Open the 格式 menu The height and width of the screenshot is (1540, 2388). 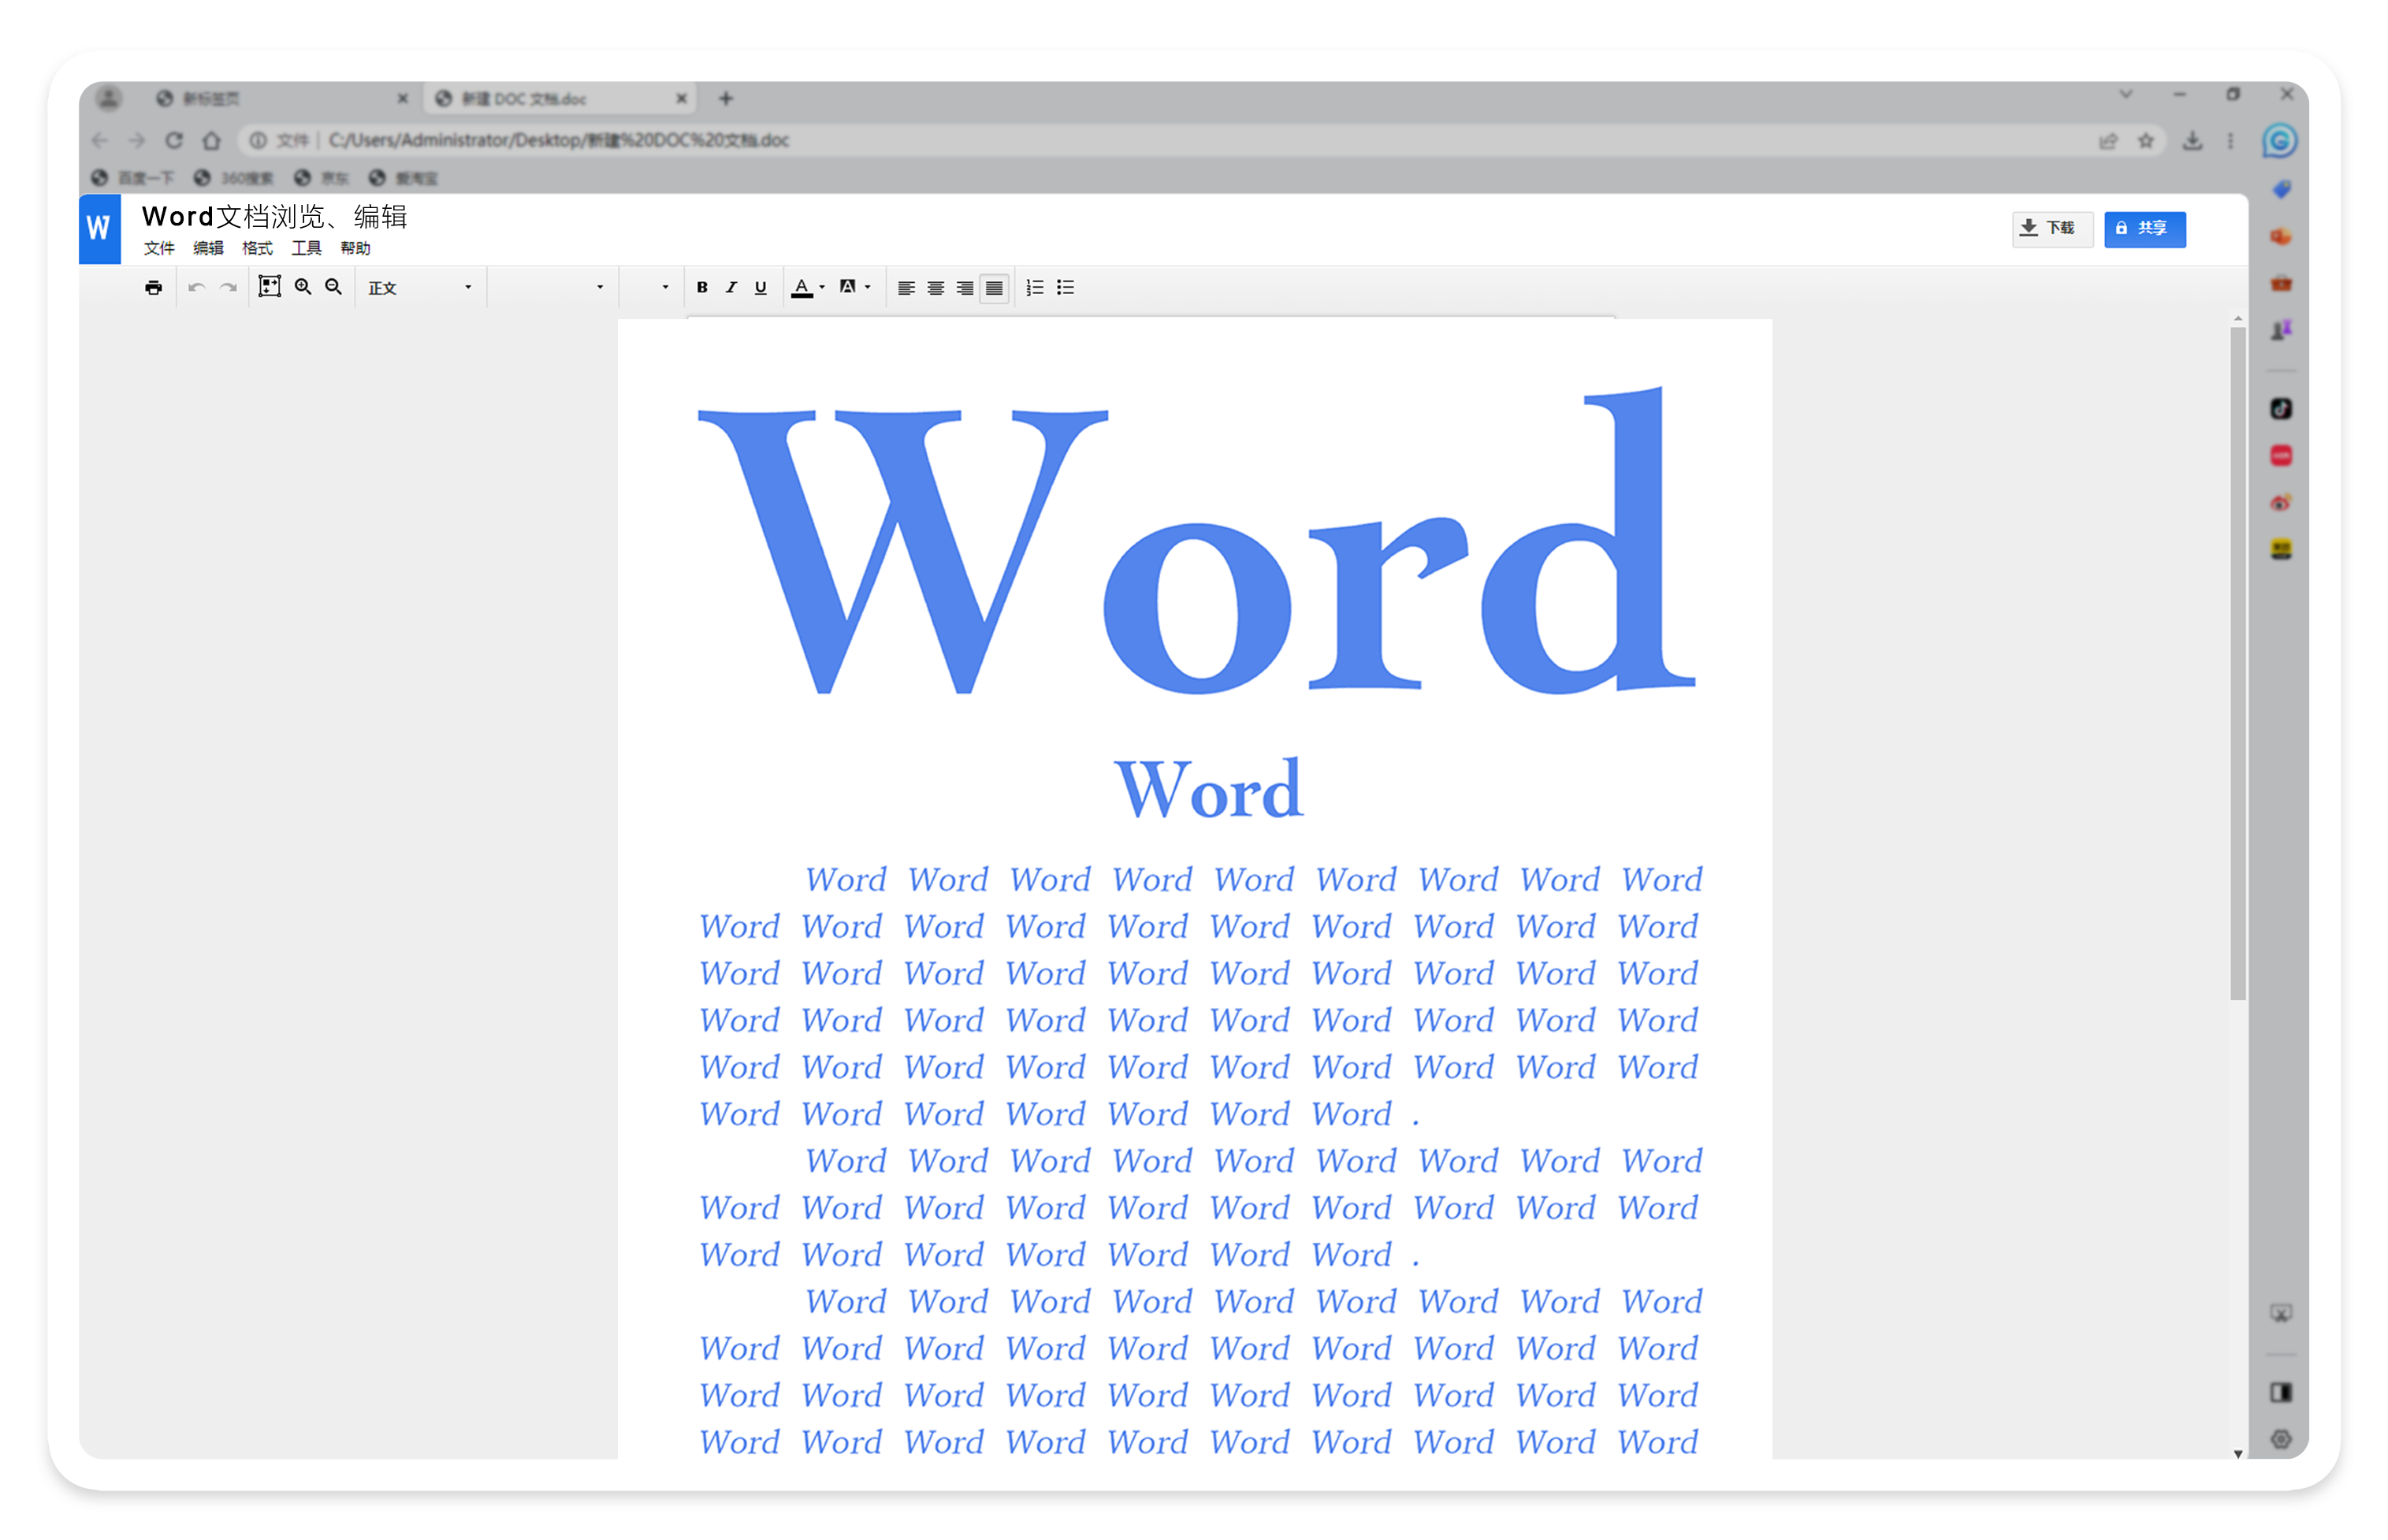tap(257, 248)
